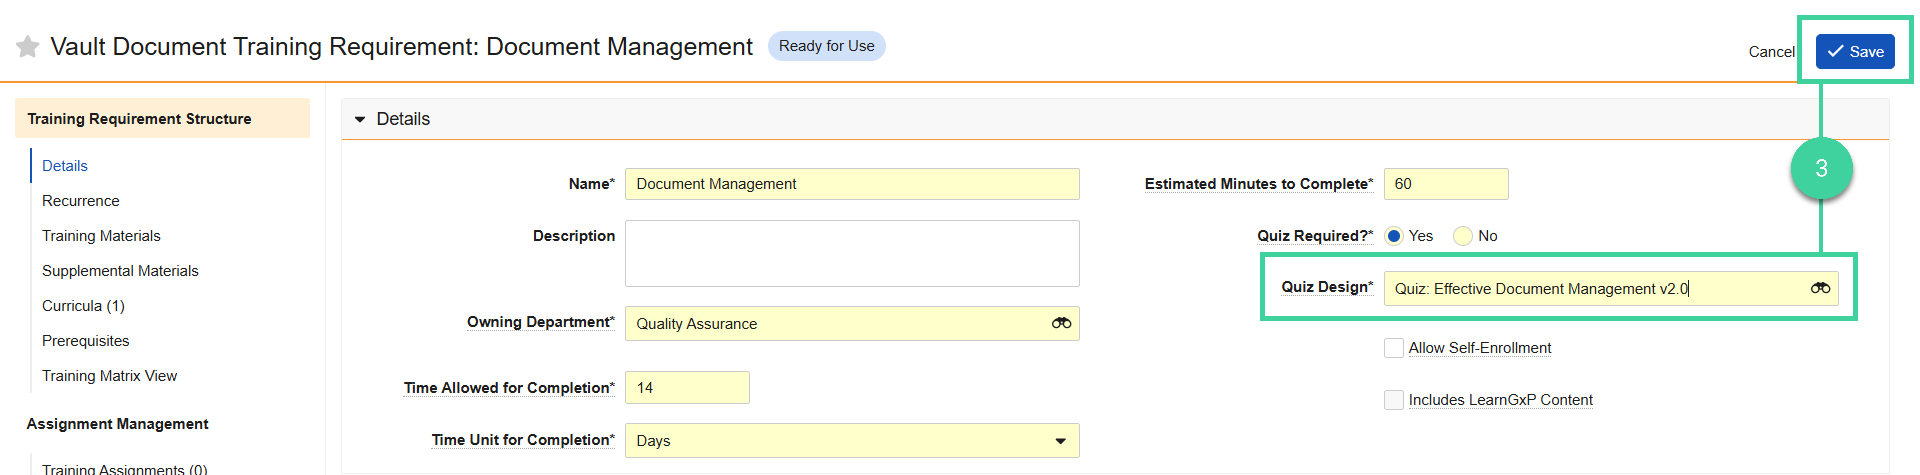Click the Save button
Viewport: 1920px width, 475px height.
(1855, 52)
